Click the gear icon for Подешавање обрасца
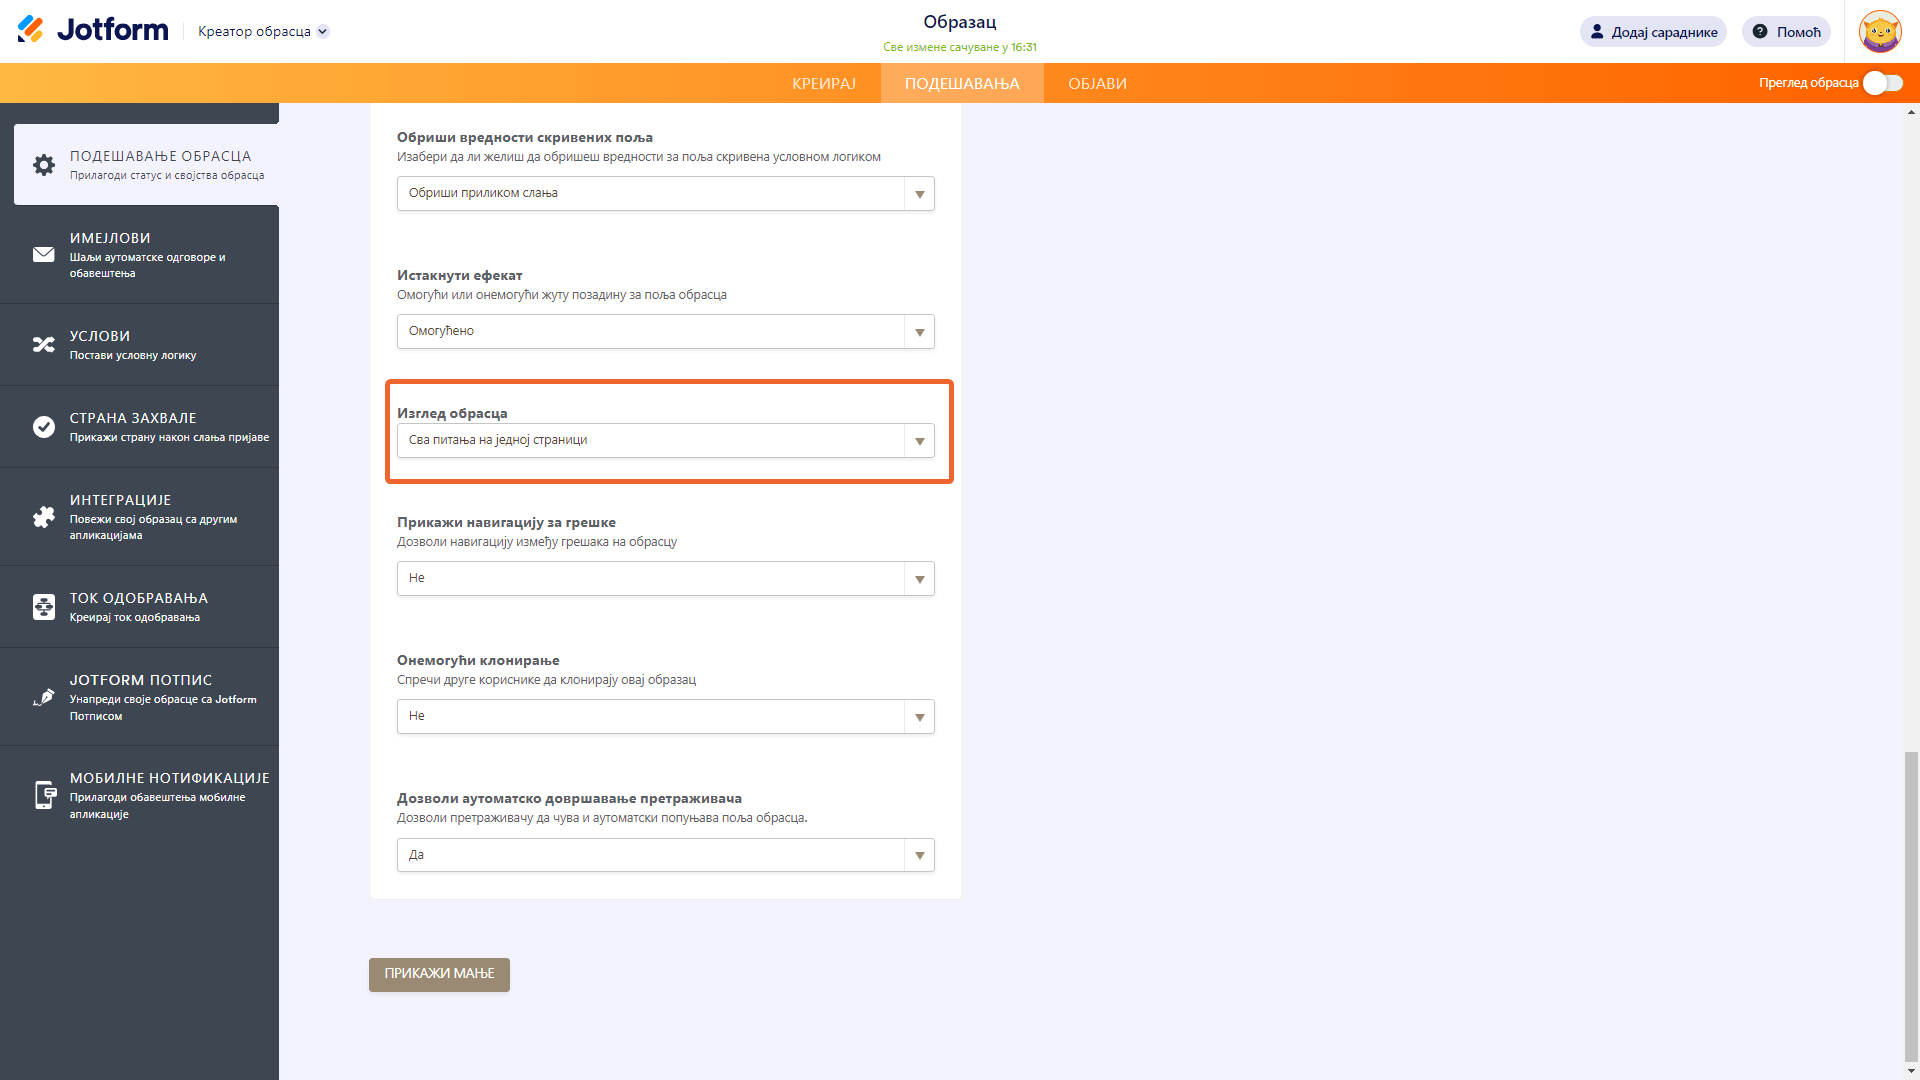This screenshot has width=1920, height=1080. (44, 165)
